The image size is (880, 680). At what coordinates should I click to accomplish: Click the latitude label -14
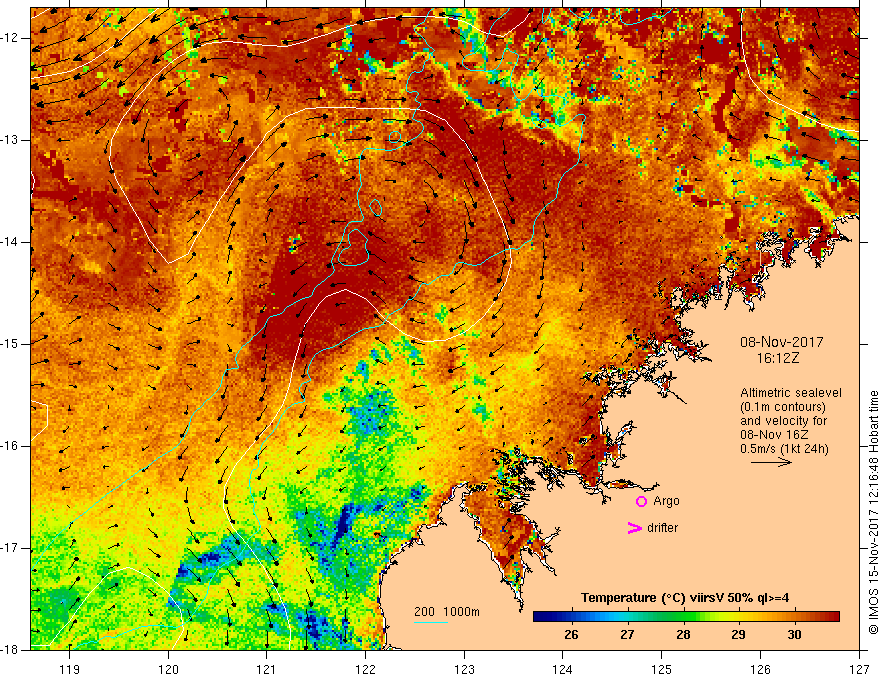point(10,242)
